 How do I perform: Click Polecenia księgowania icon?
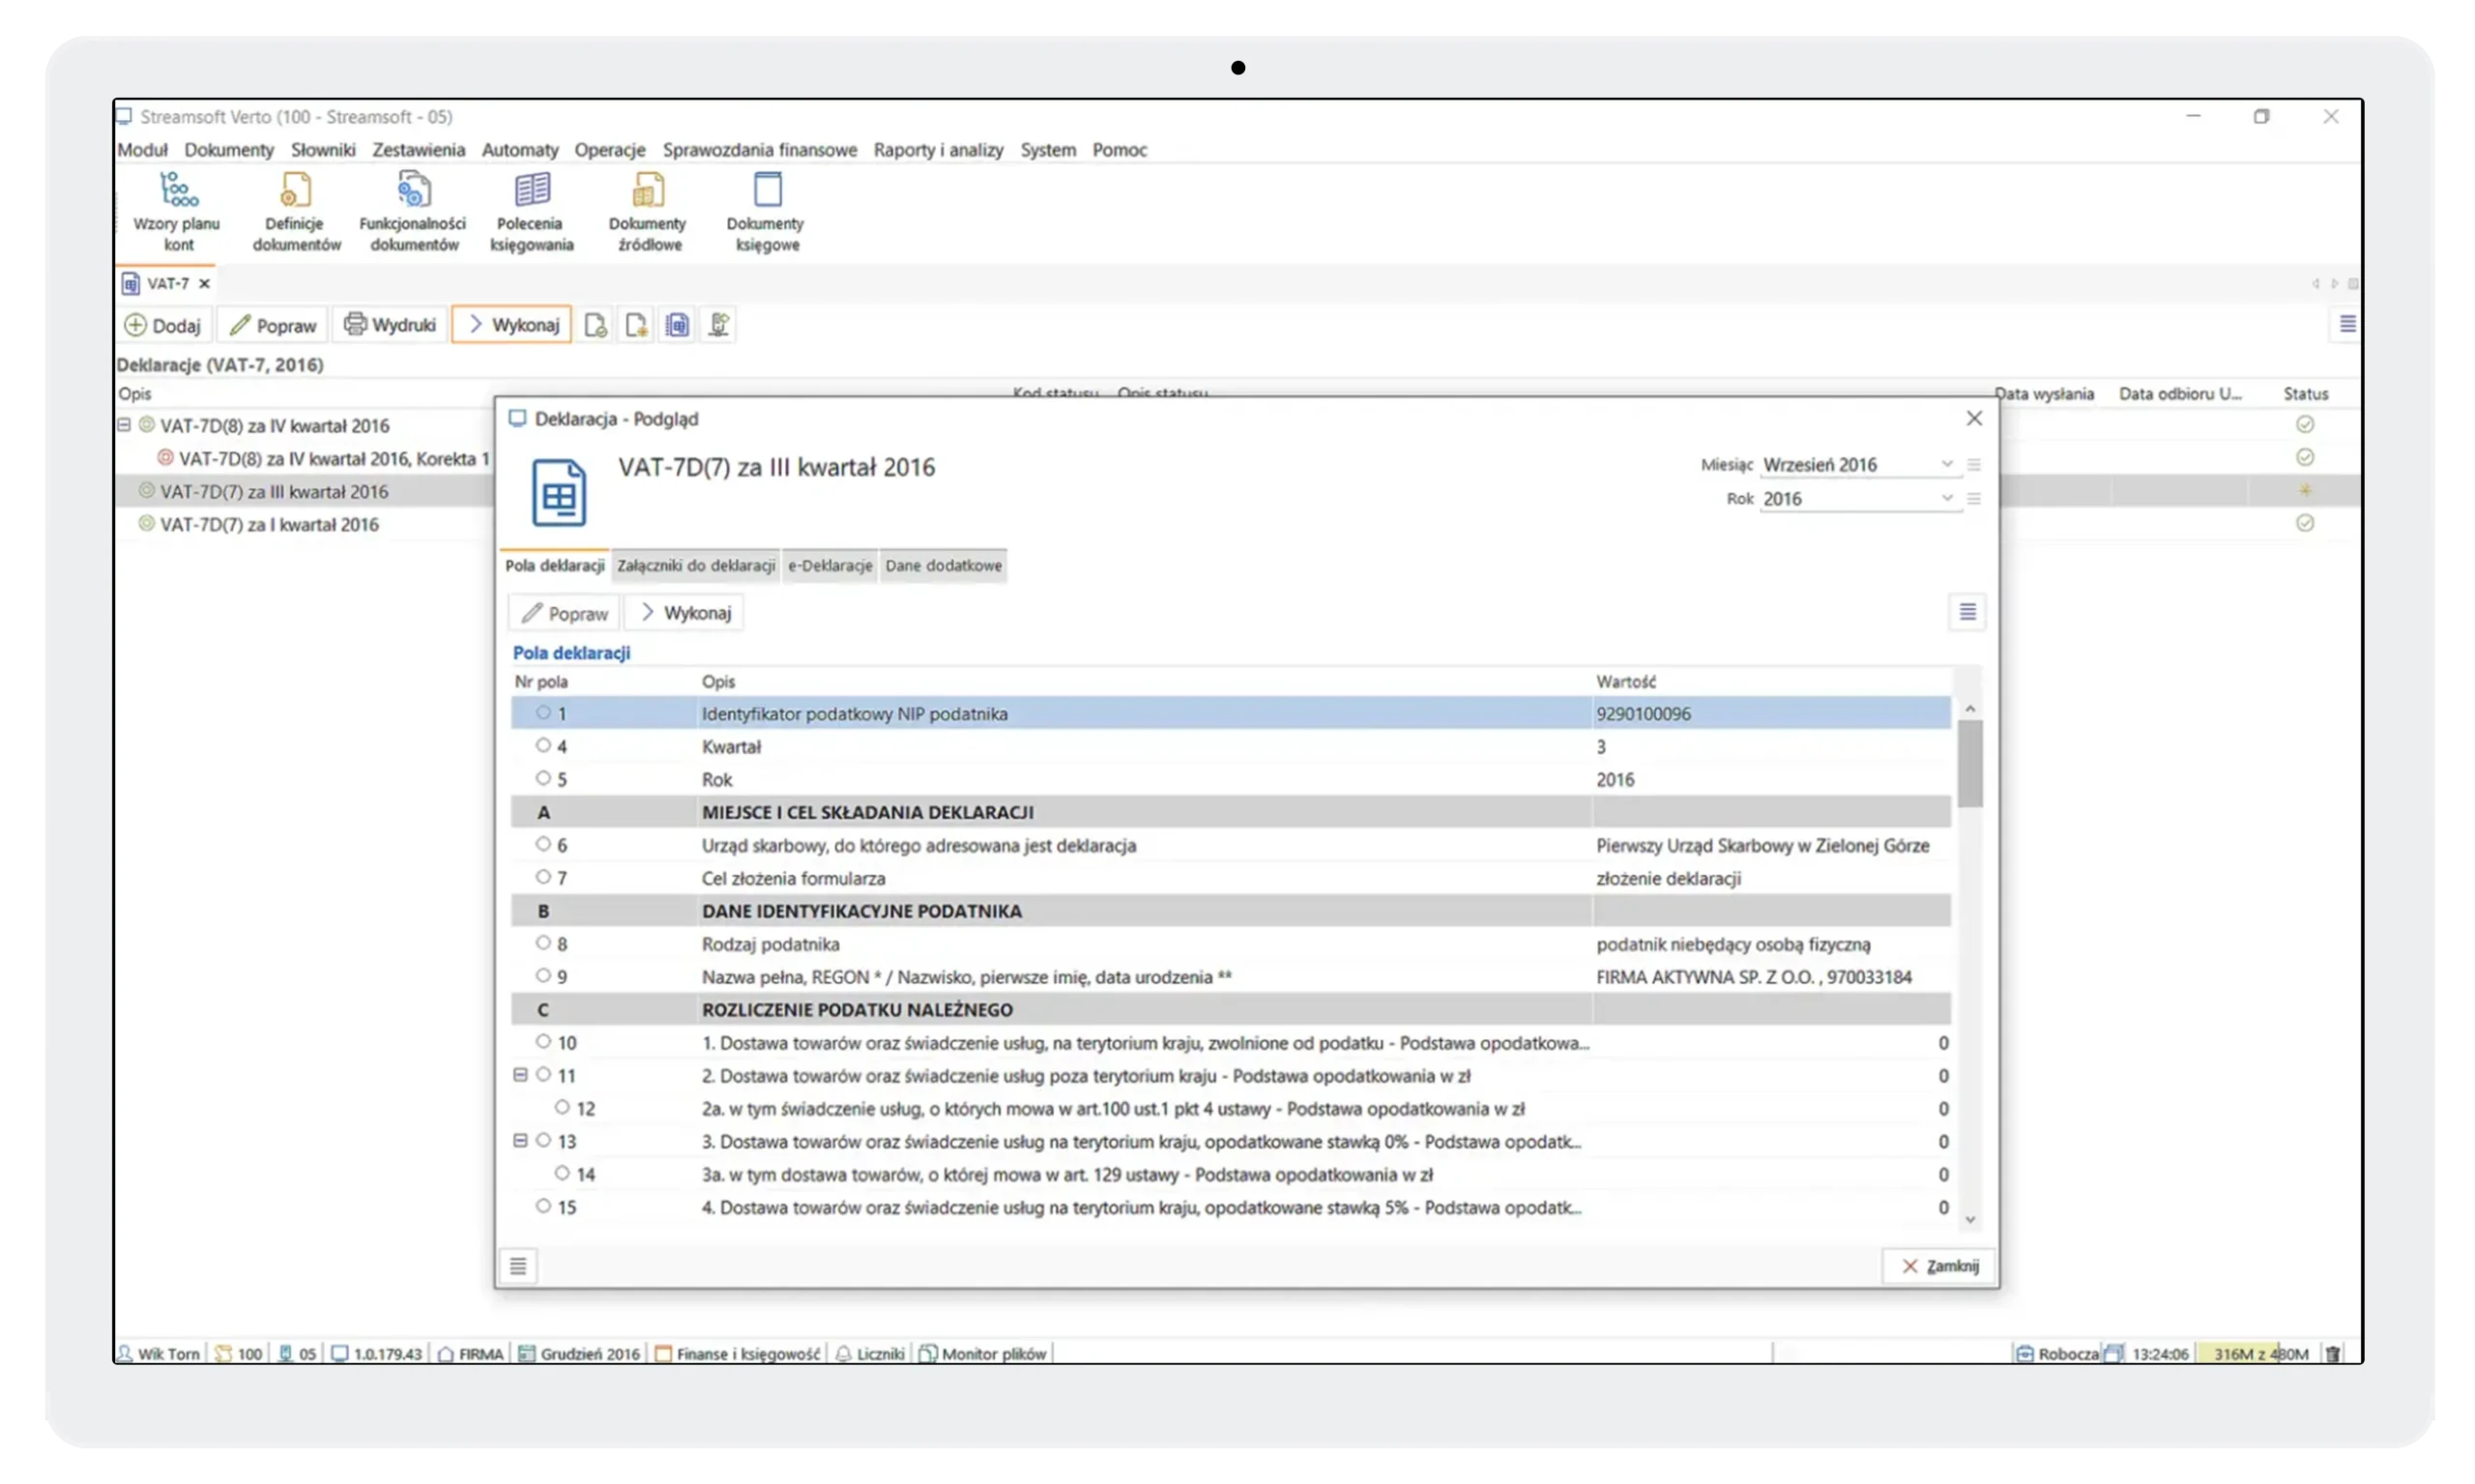click(x=532, y=211)
